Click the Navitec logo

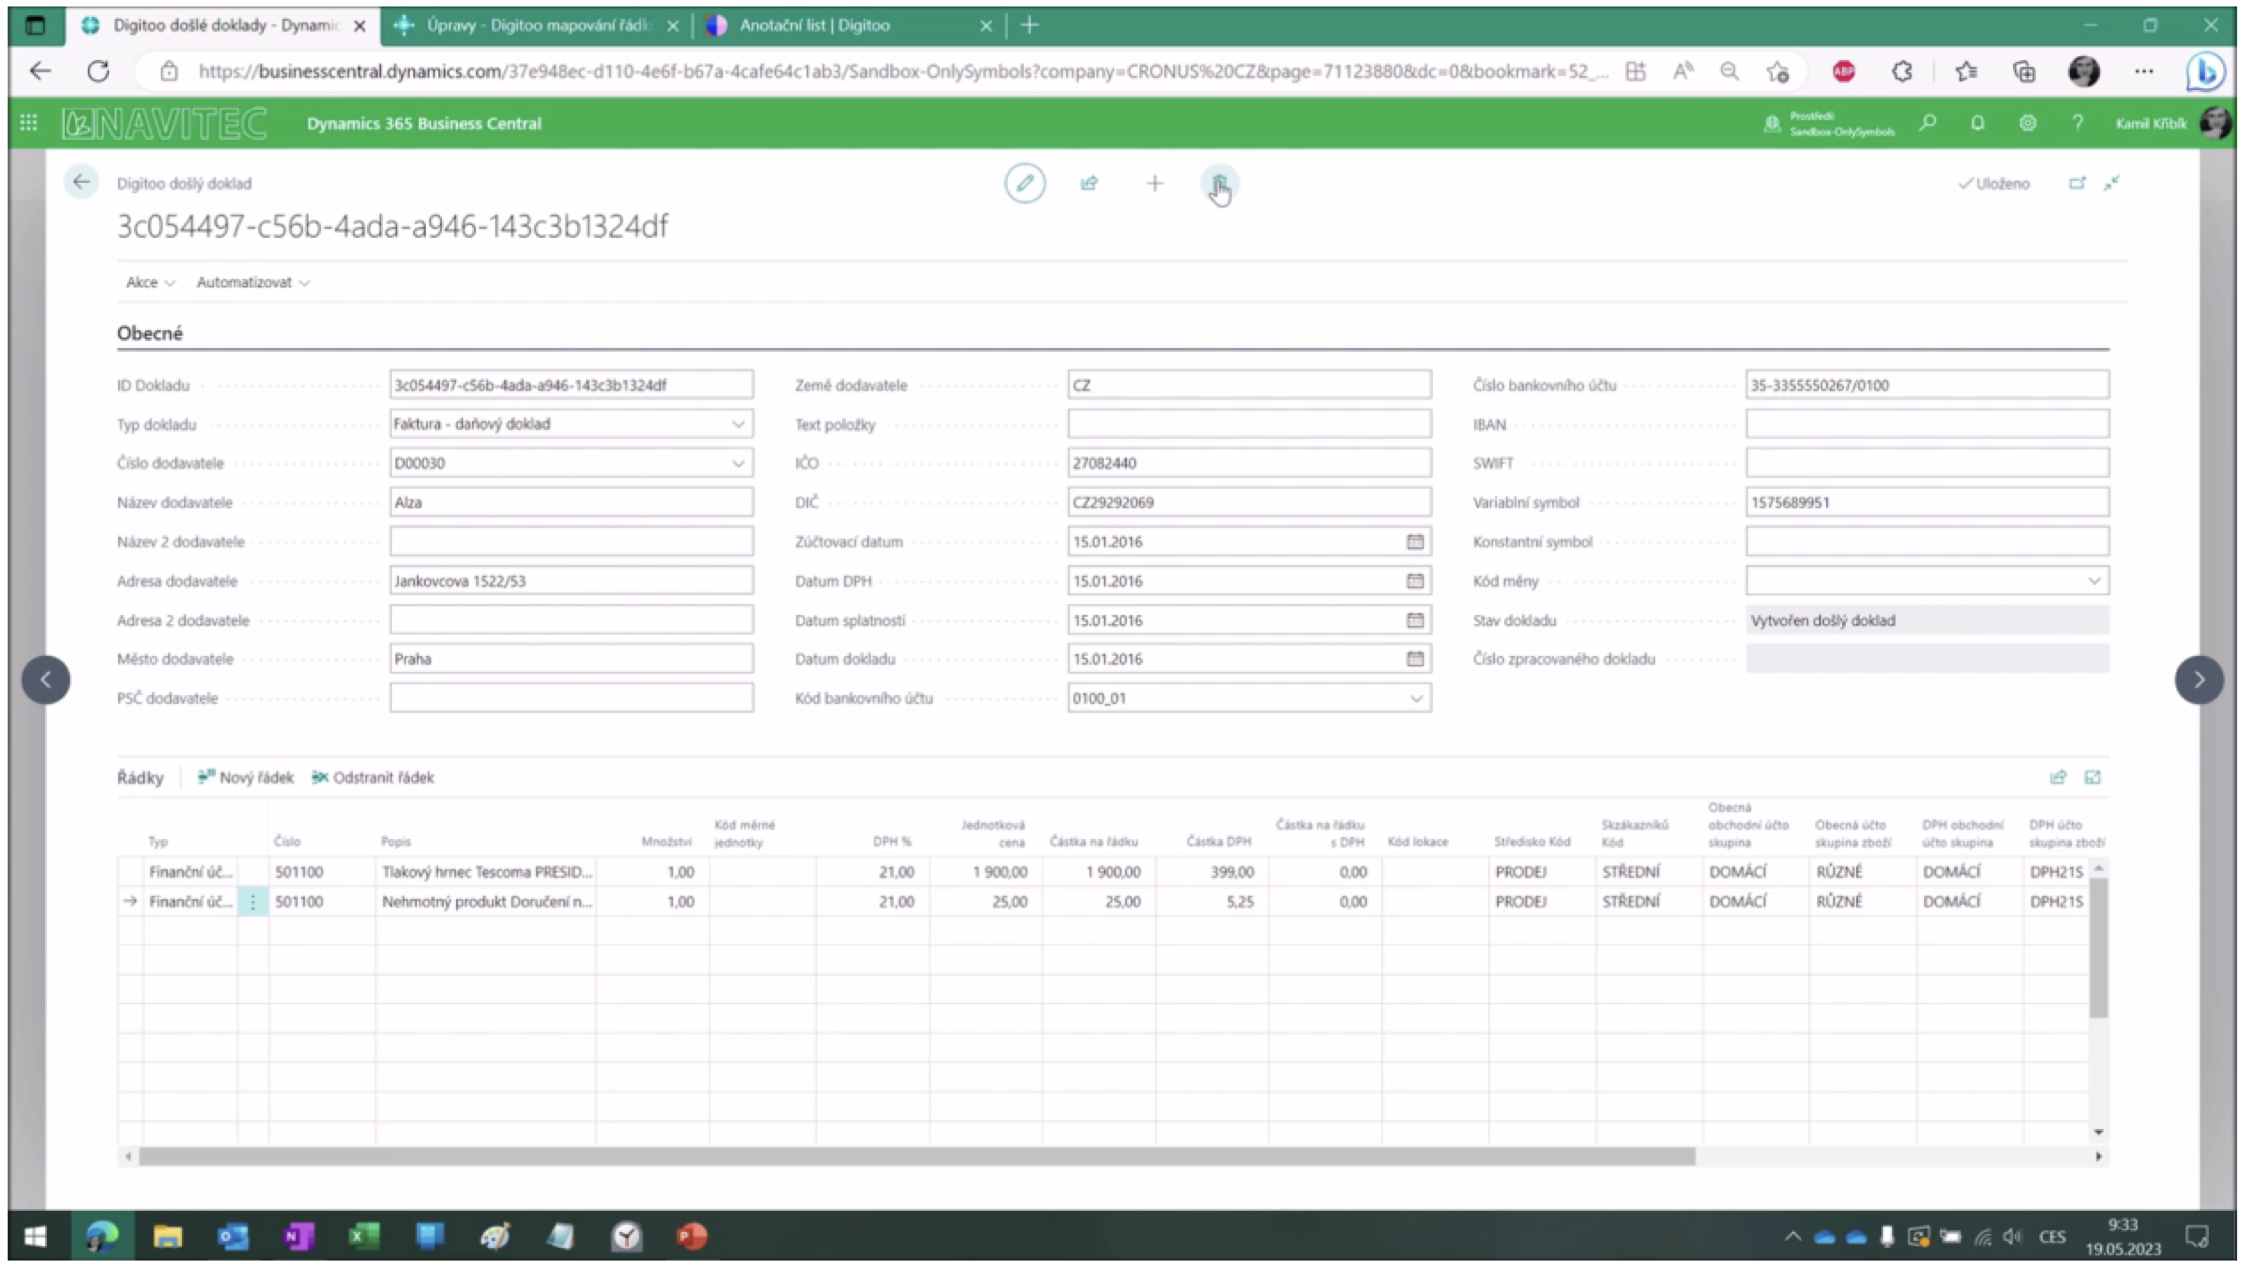tap(164, 123)
